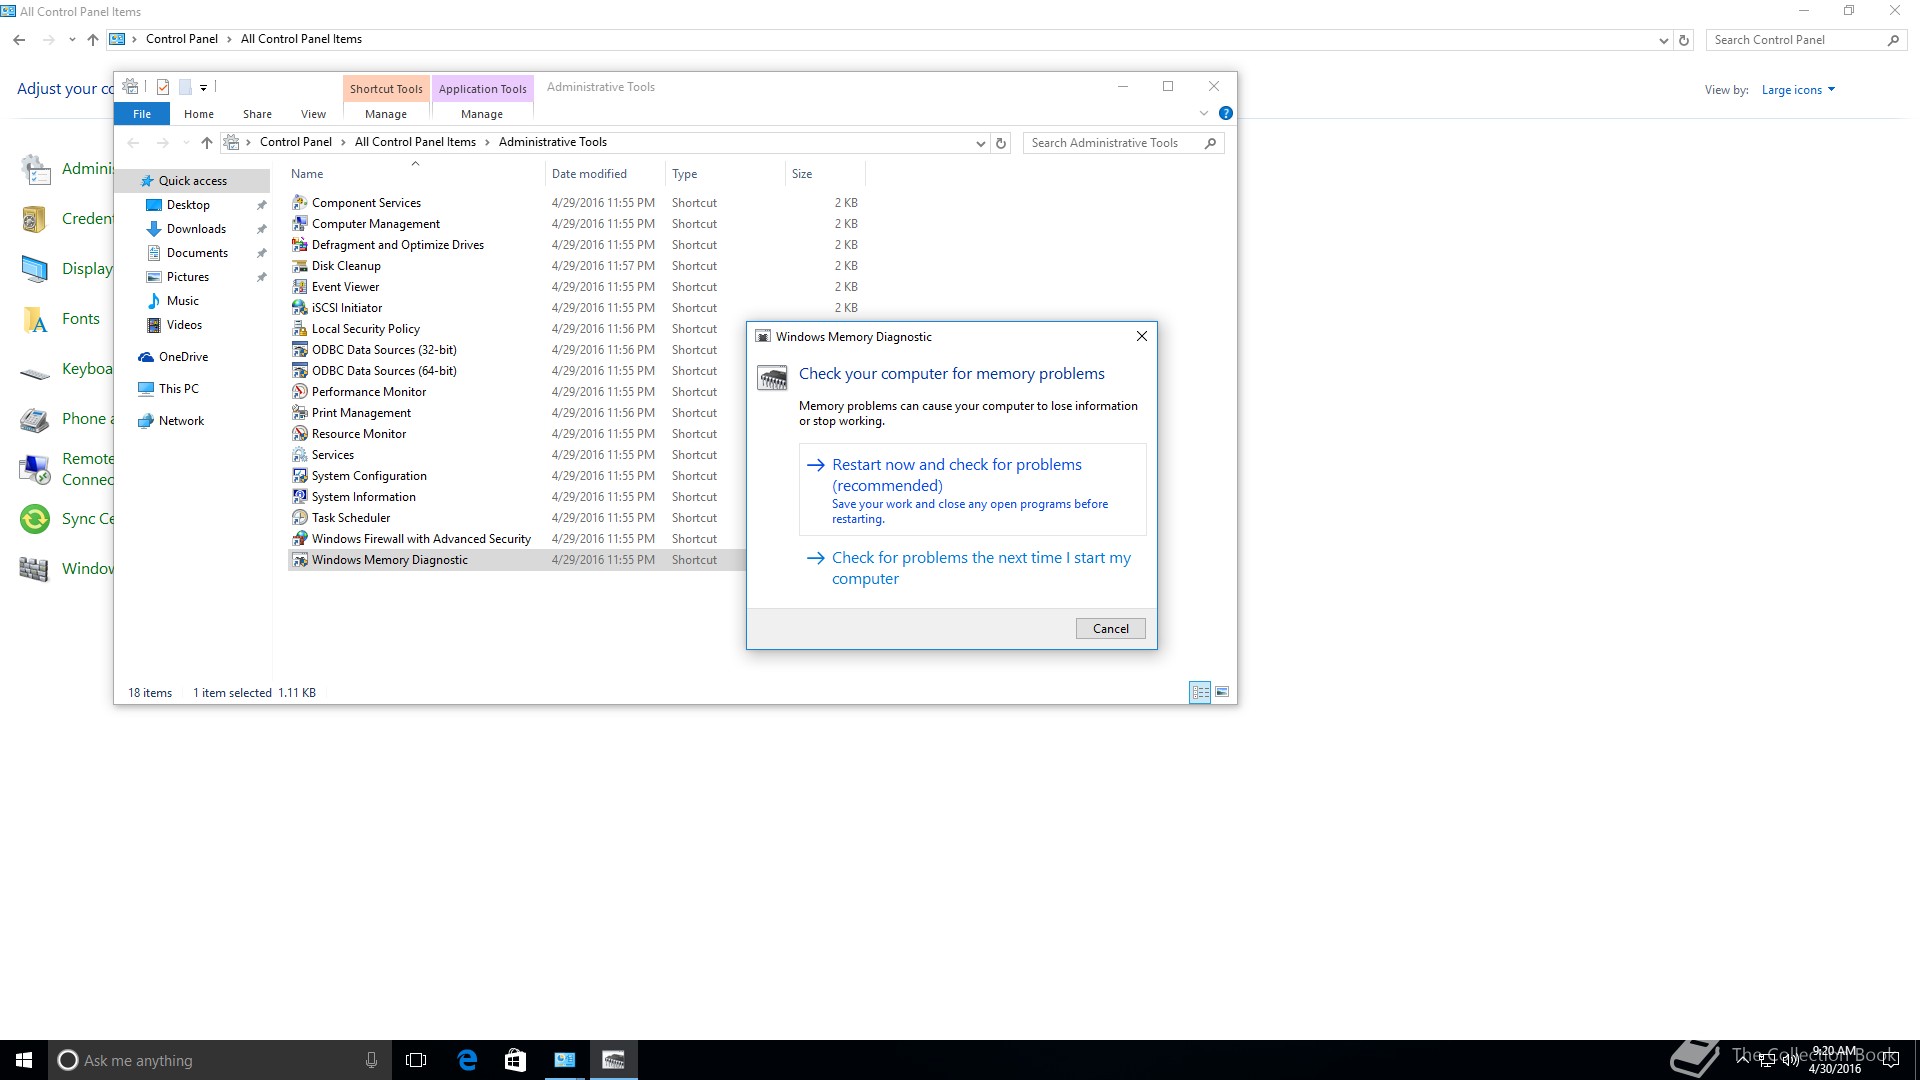Choose Check for problems next time I start
This screenshot has width=1920, height=1080.
coord(972,568)
